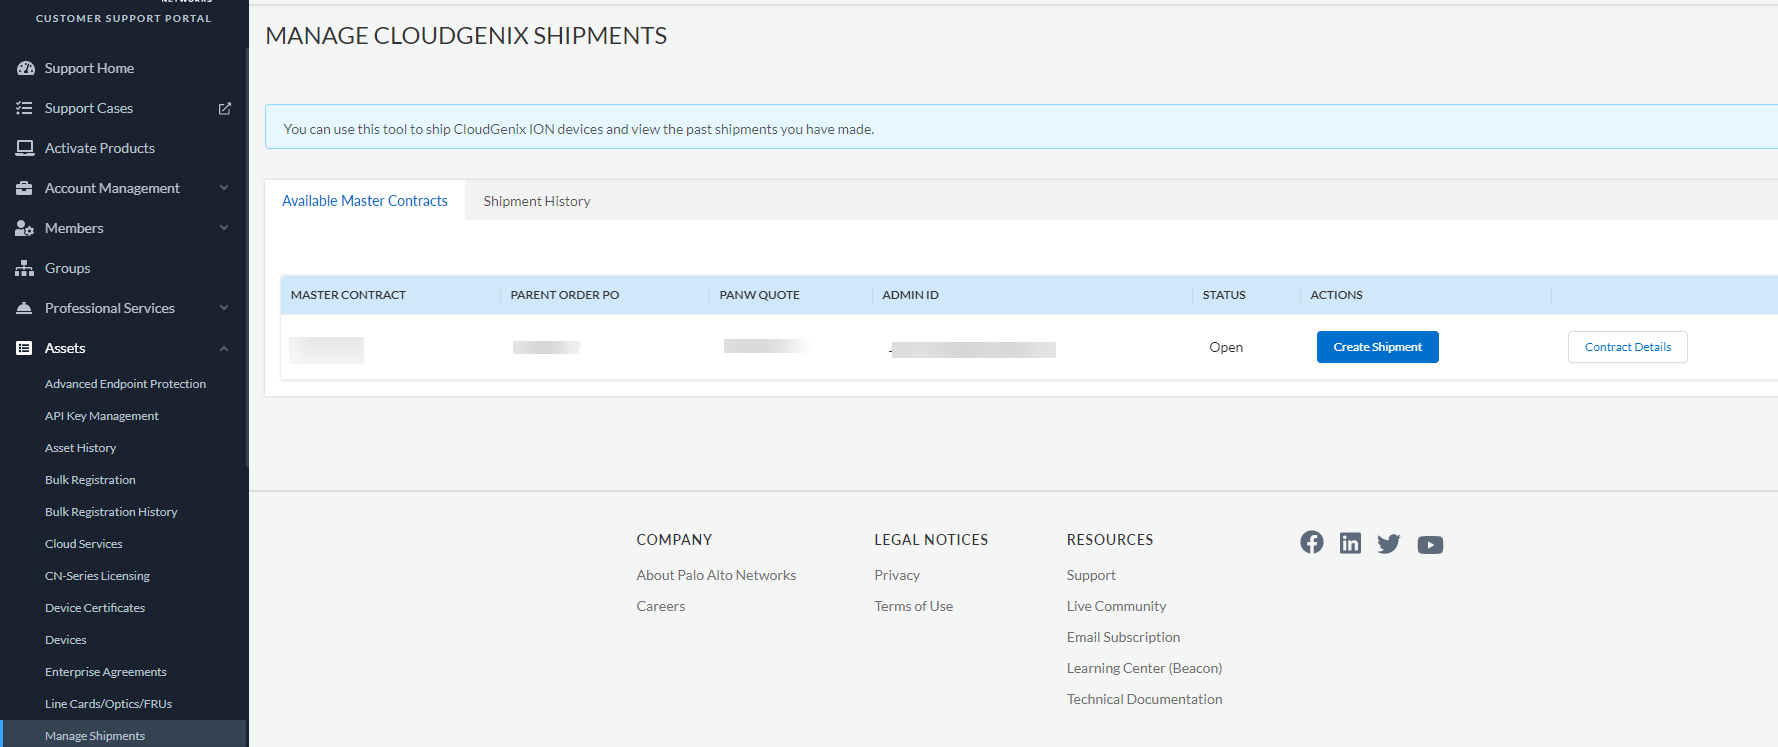Open the Twitter social icon
The width and height of the screenshot is (1778, 747).
click(x=1389, y=544)
